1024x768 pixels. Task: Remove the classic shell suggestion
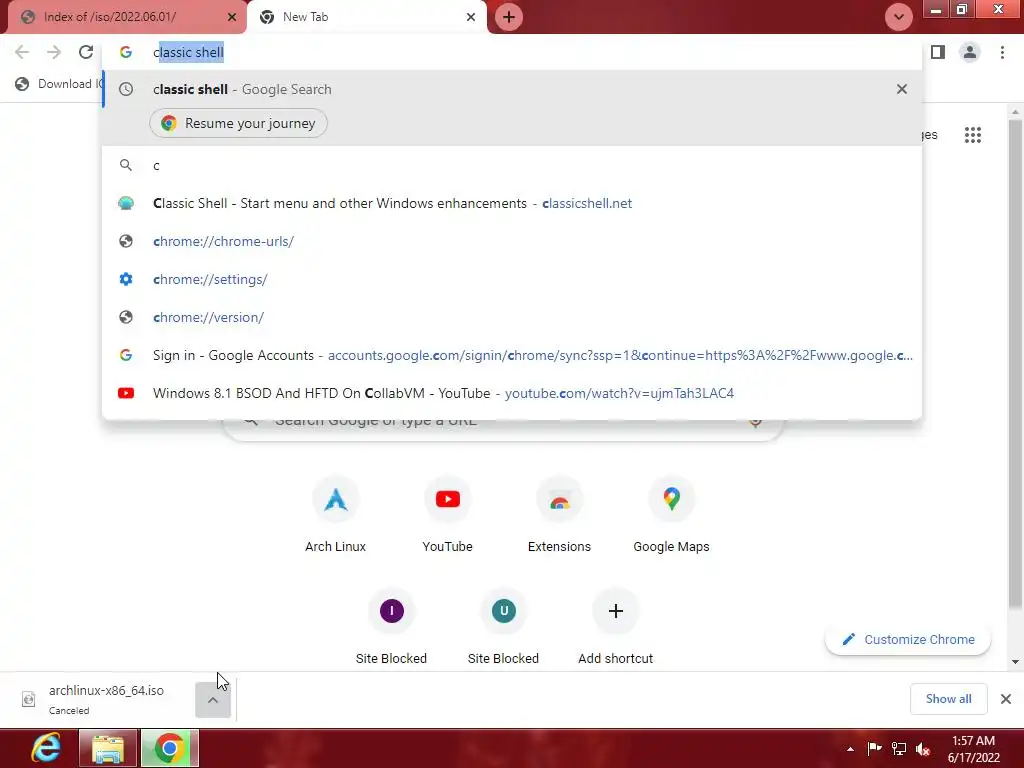[x=902, y=89]
